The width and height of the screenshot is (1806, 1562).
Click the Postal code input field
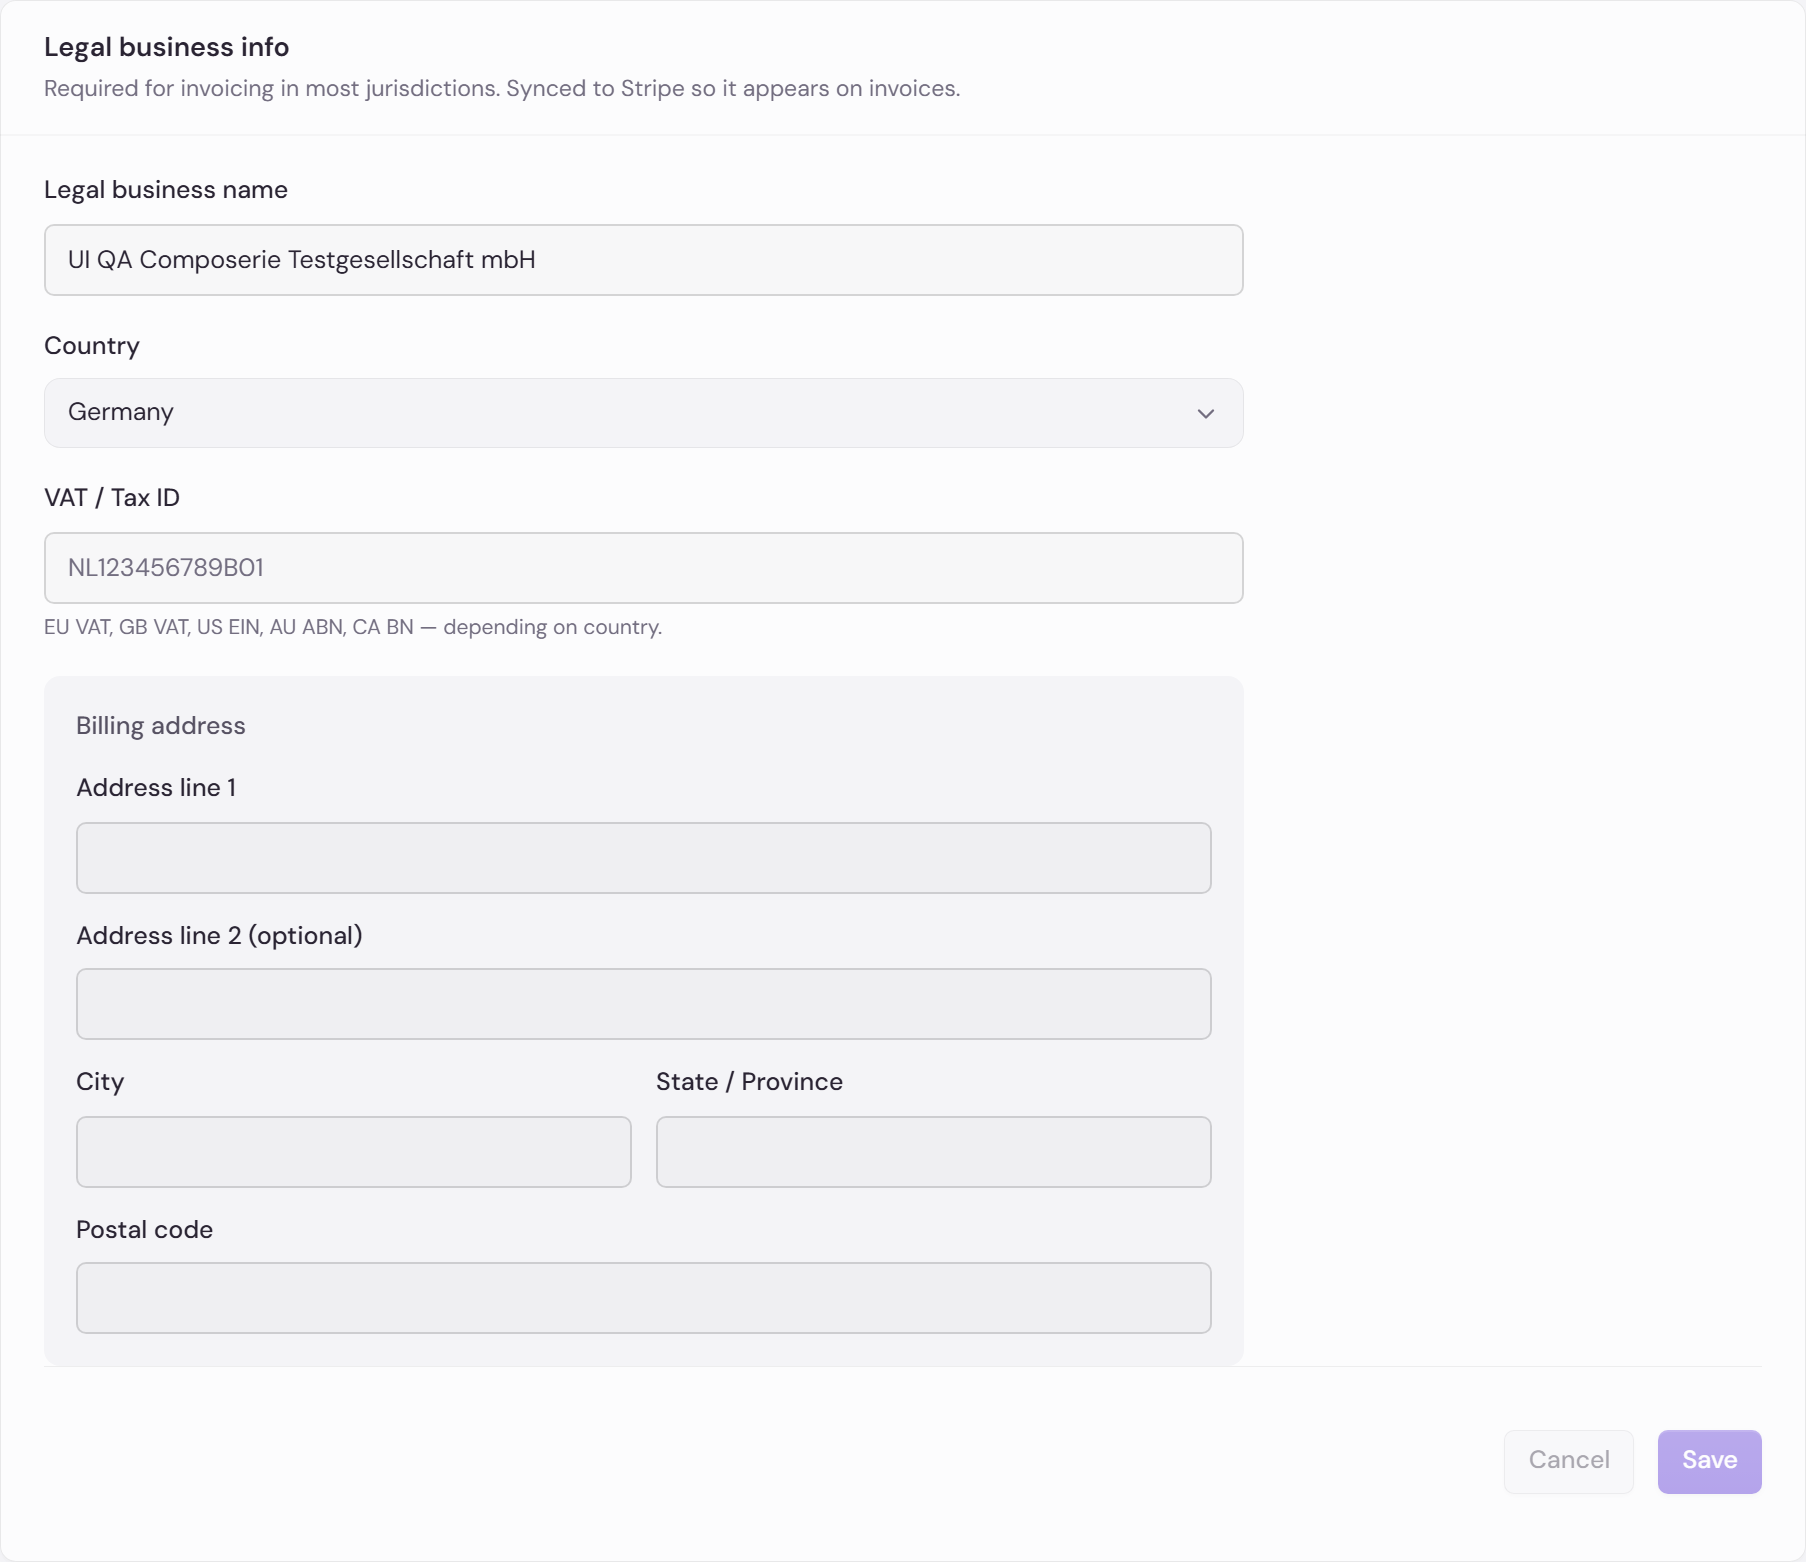tap(643, 1298)
